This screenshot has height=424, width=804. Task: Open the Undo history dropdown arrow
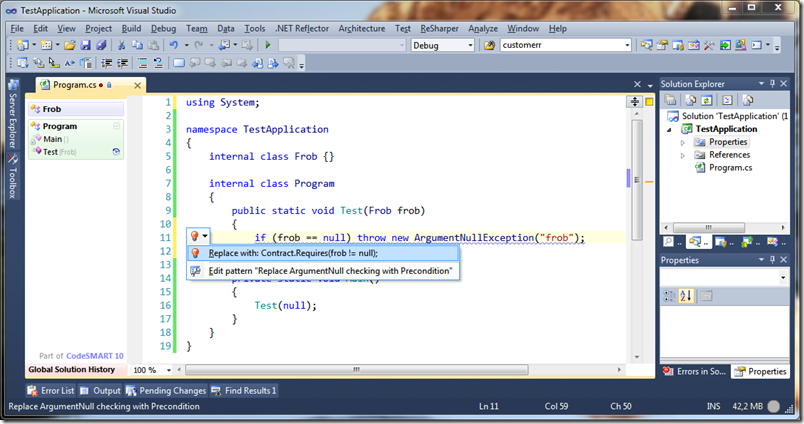click(186, 45)
